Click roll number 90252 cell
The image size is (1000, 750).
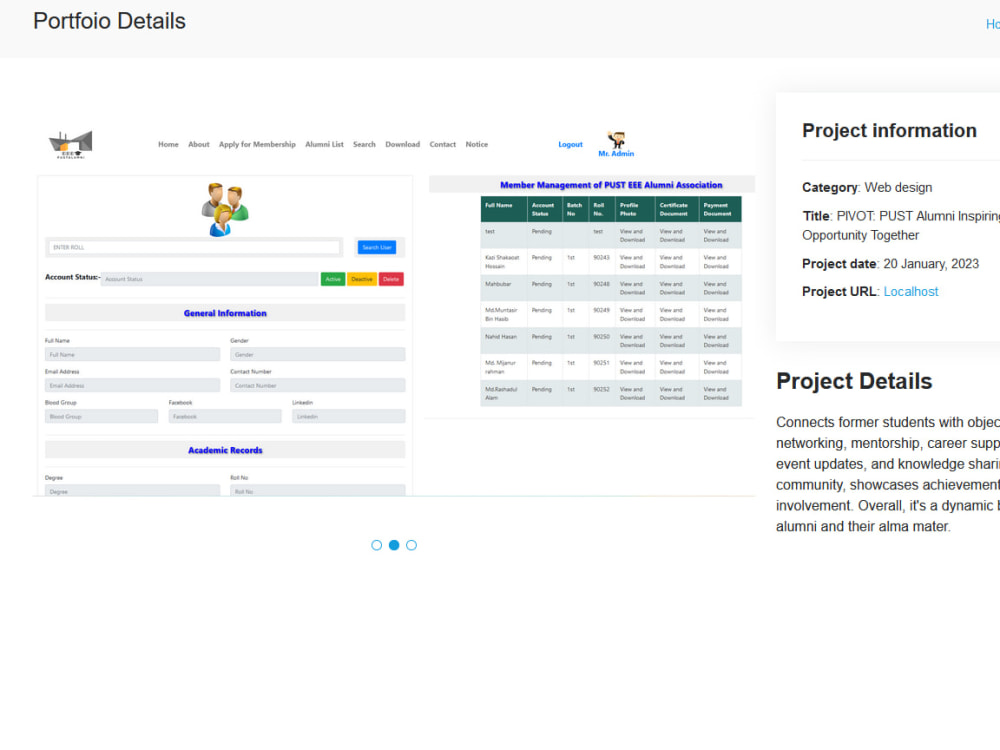point(601,393)
